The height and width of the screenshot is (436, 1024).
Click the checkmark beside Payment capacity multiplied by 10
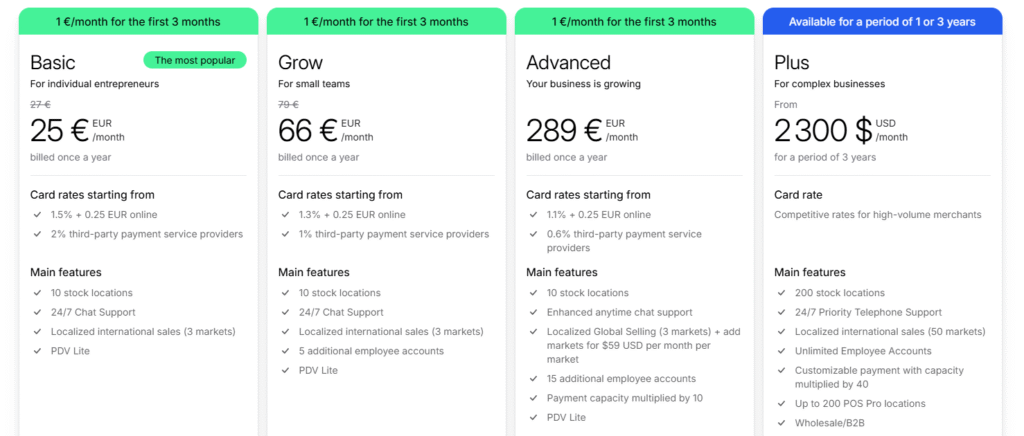pyautogui.click(x=533, y=398)
